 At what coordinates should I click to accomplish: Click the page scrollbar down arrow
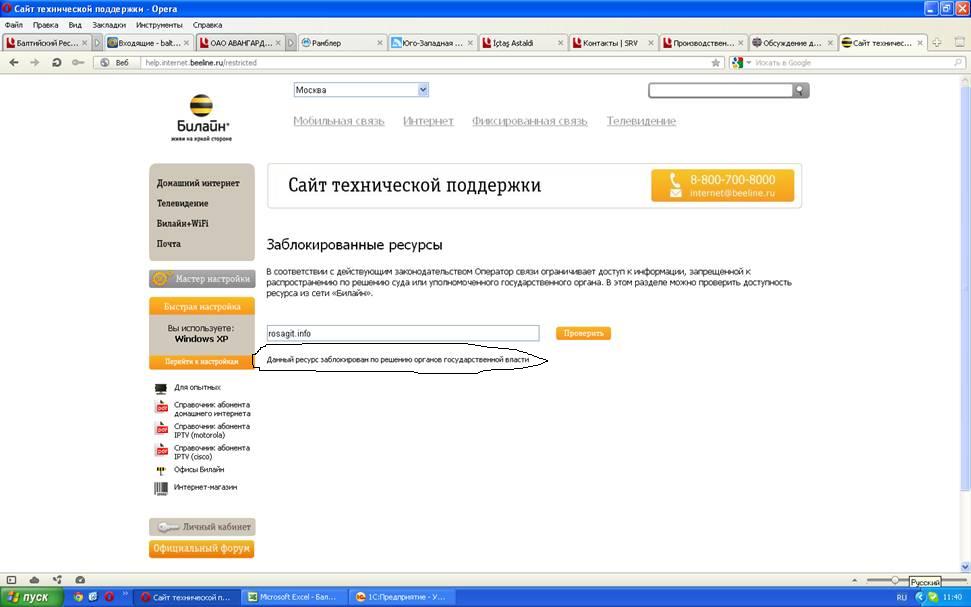point(965,567)
